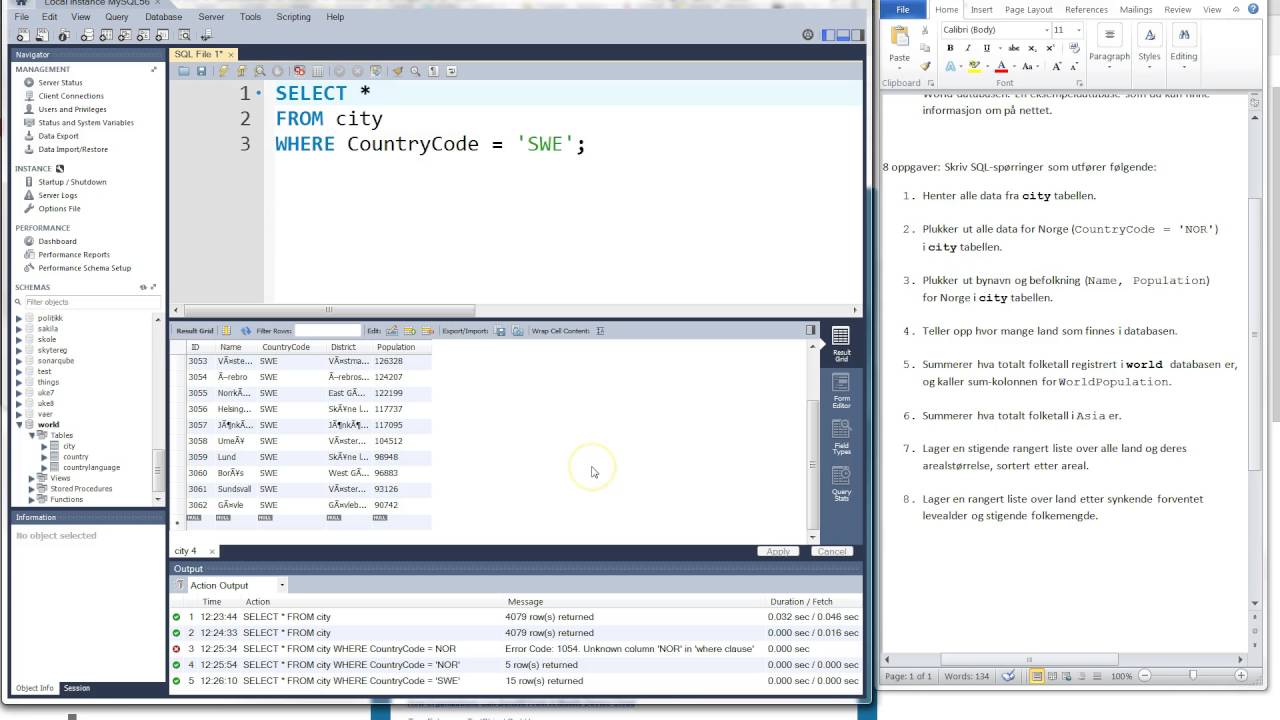Click the Paste button in Word
The height and width of the screenshot is (720, 1280).
tap(900, 45)
